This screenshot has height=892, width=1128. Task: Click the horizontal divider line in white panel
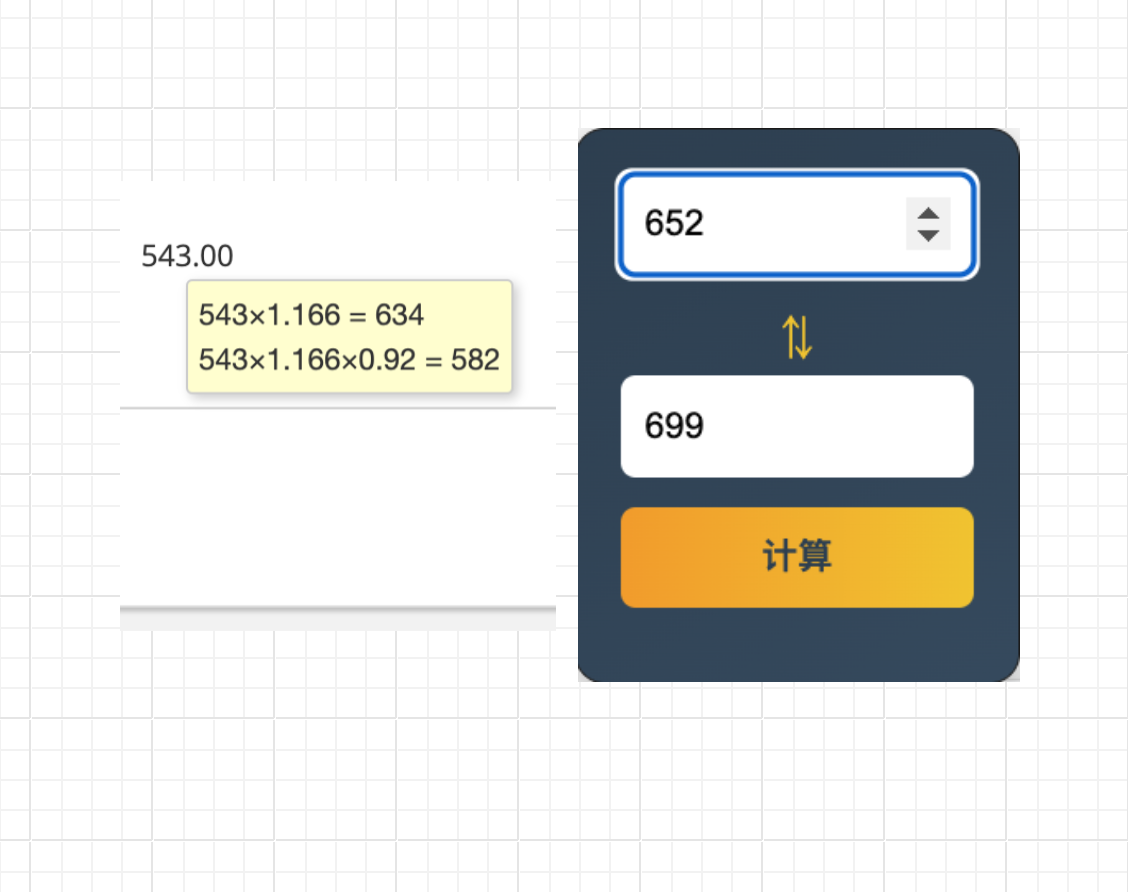click(337, 408)
